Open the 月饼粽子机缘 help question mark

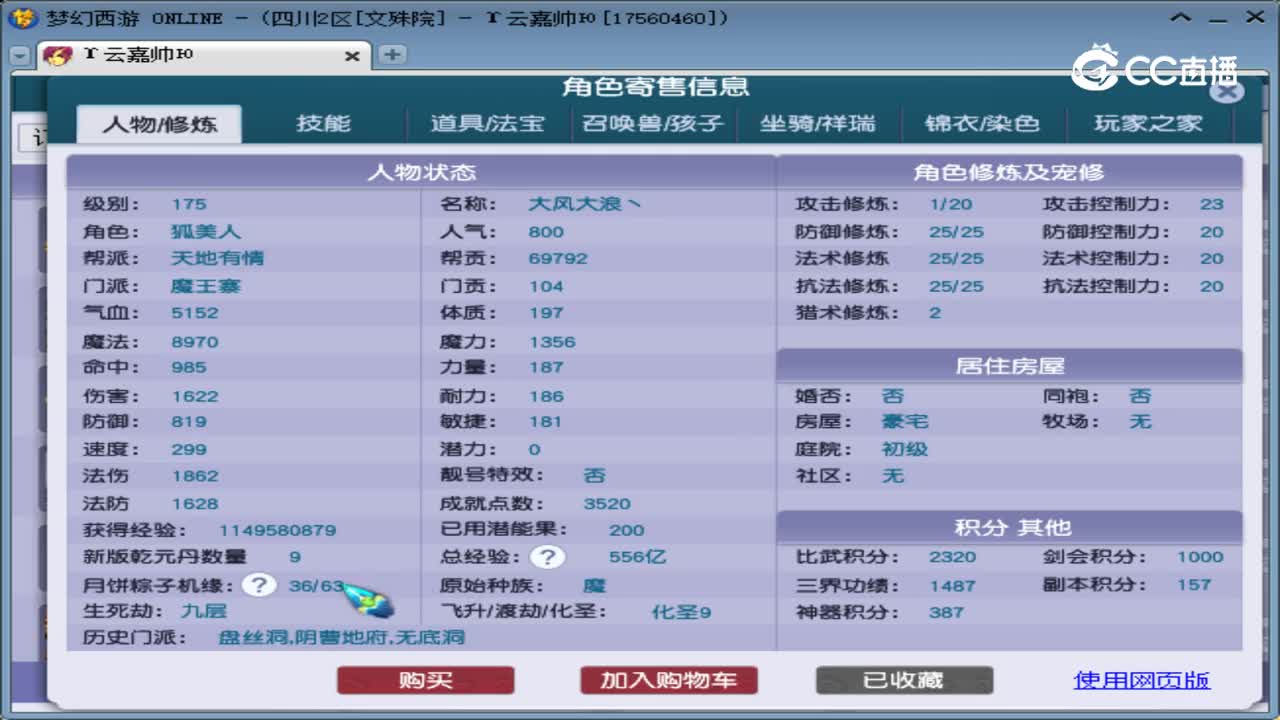pyautogui.click(x=259, y=585)
